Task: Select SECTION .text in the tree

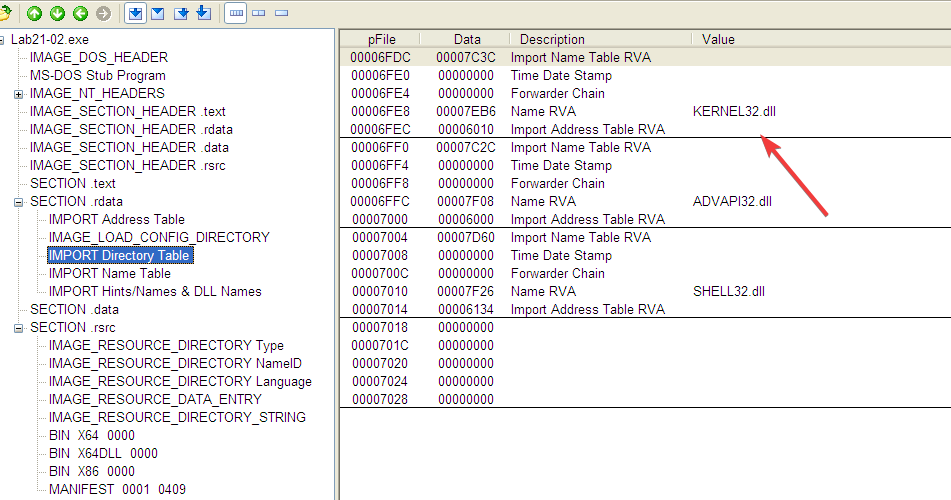Action: tap(73, 183)
